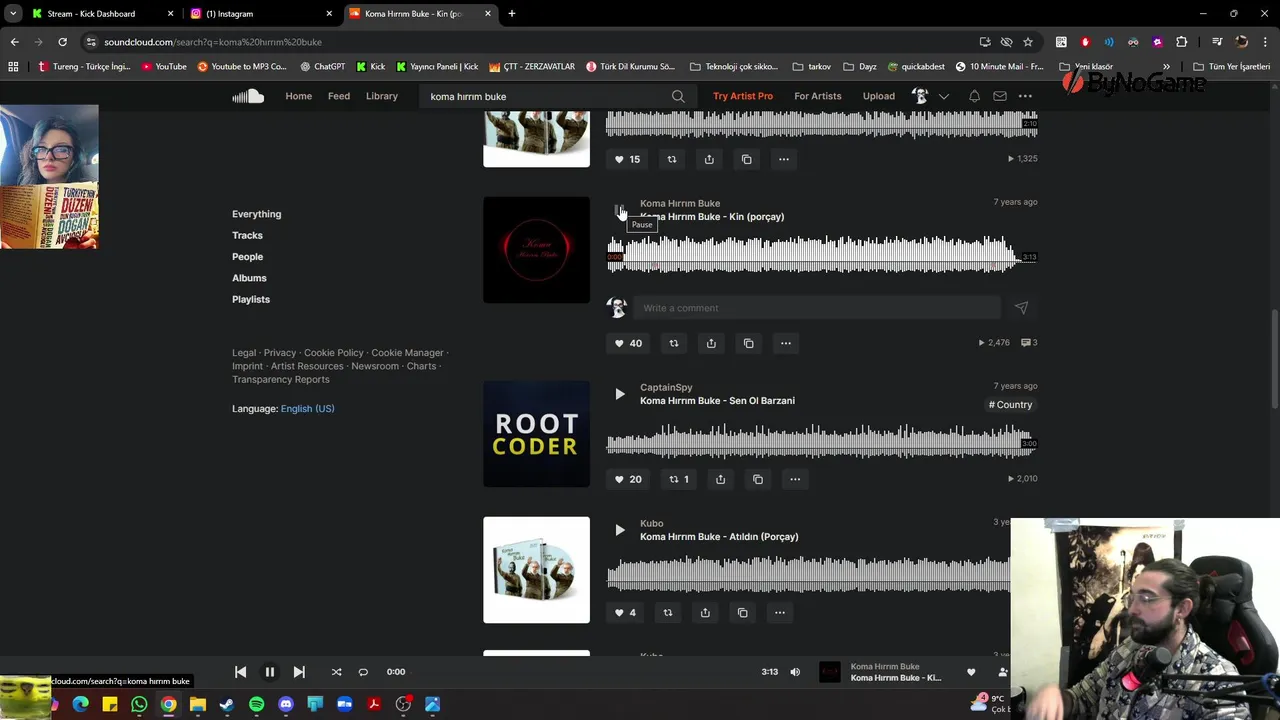Share the Sen Ol Barzani track
The image size is (1280, 720).
pyautogui.click(x=720, y=479)
